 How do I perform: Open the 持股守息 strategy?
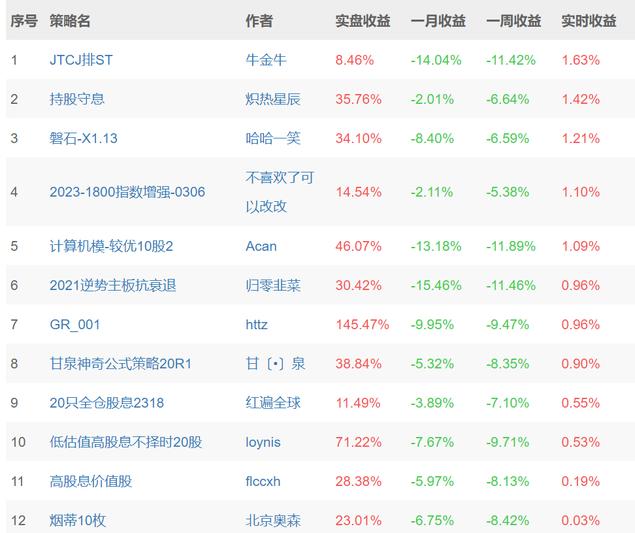point(77,99)
